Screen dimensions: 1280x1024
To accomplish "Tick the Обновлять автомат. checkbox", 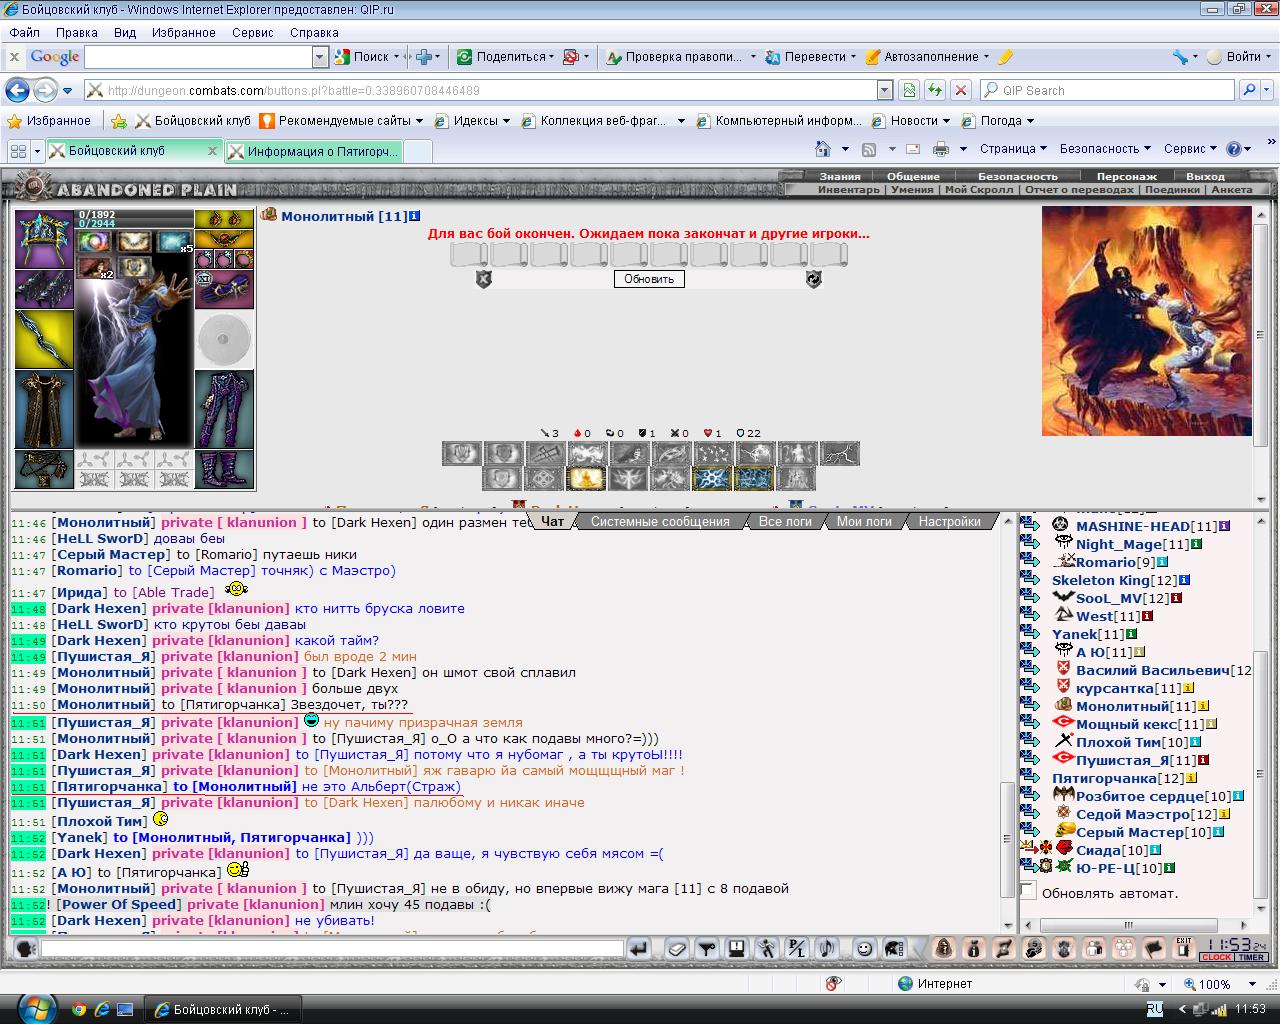I will (1029, 891).
